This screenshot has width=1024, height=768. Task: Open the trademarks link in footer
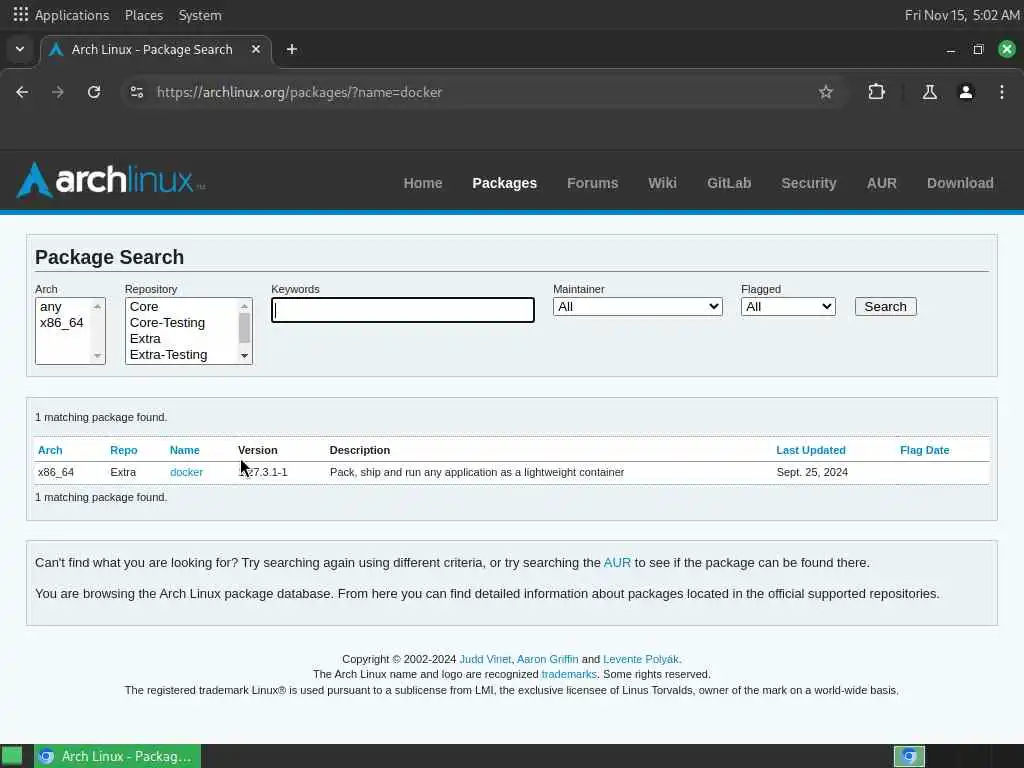tap(569, 675)
